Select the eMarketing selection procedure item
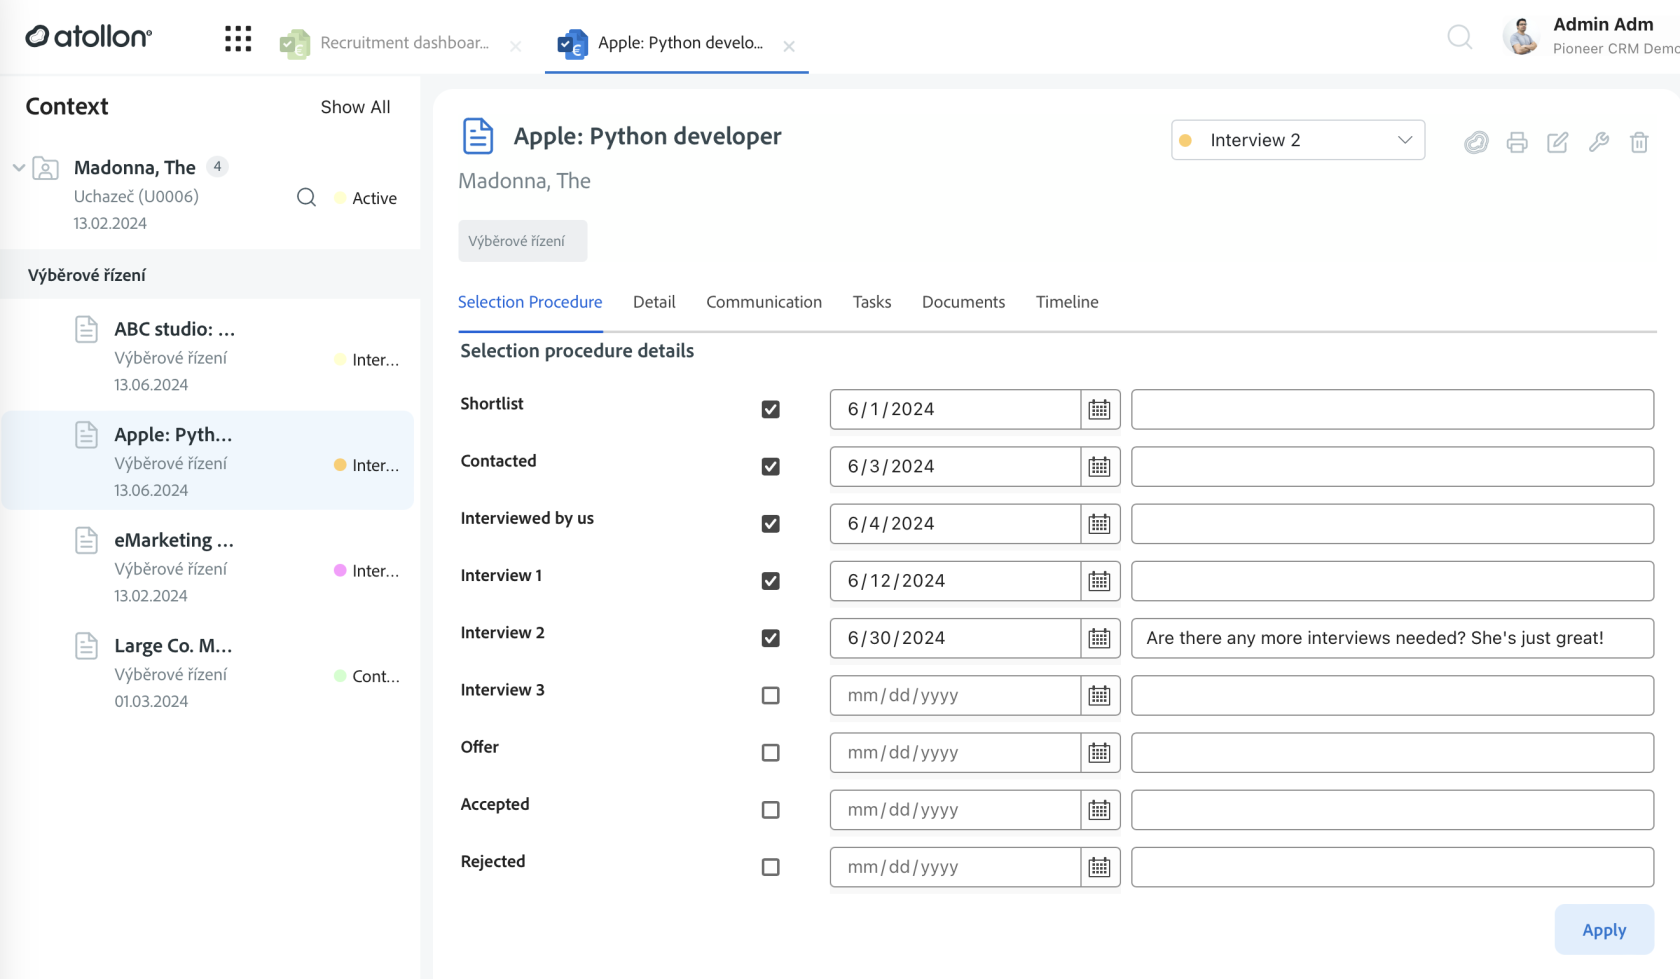This screenshot has width=1680, height=979. click(208, 567)
